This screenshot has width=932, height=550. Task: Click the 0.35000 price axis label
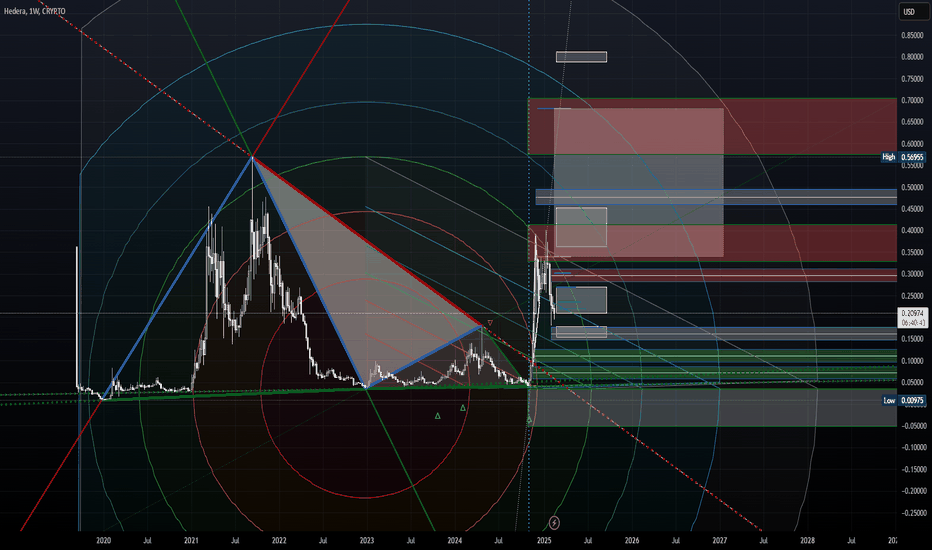coord(912,253)
